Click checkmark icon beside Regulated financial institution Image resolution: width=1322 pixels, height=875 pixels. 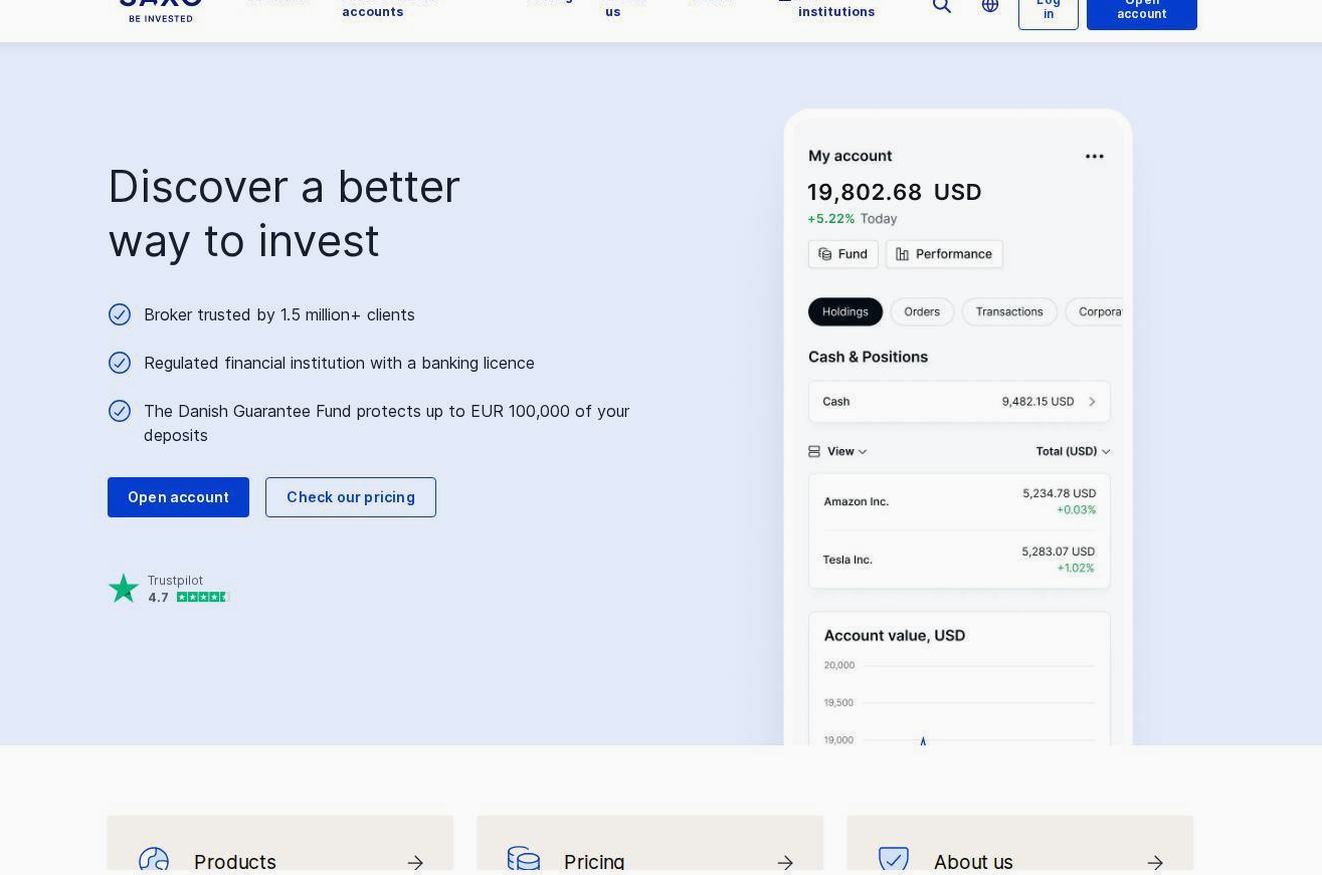coord(119,363)
